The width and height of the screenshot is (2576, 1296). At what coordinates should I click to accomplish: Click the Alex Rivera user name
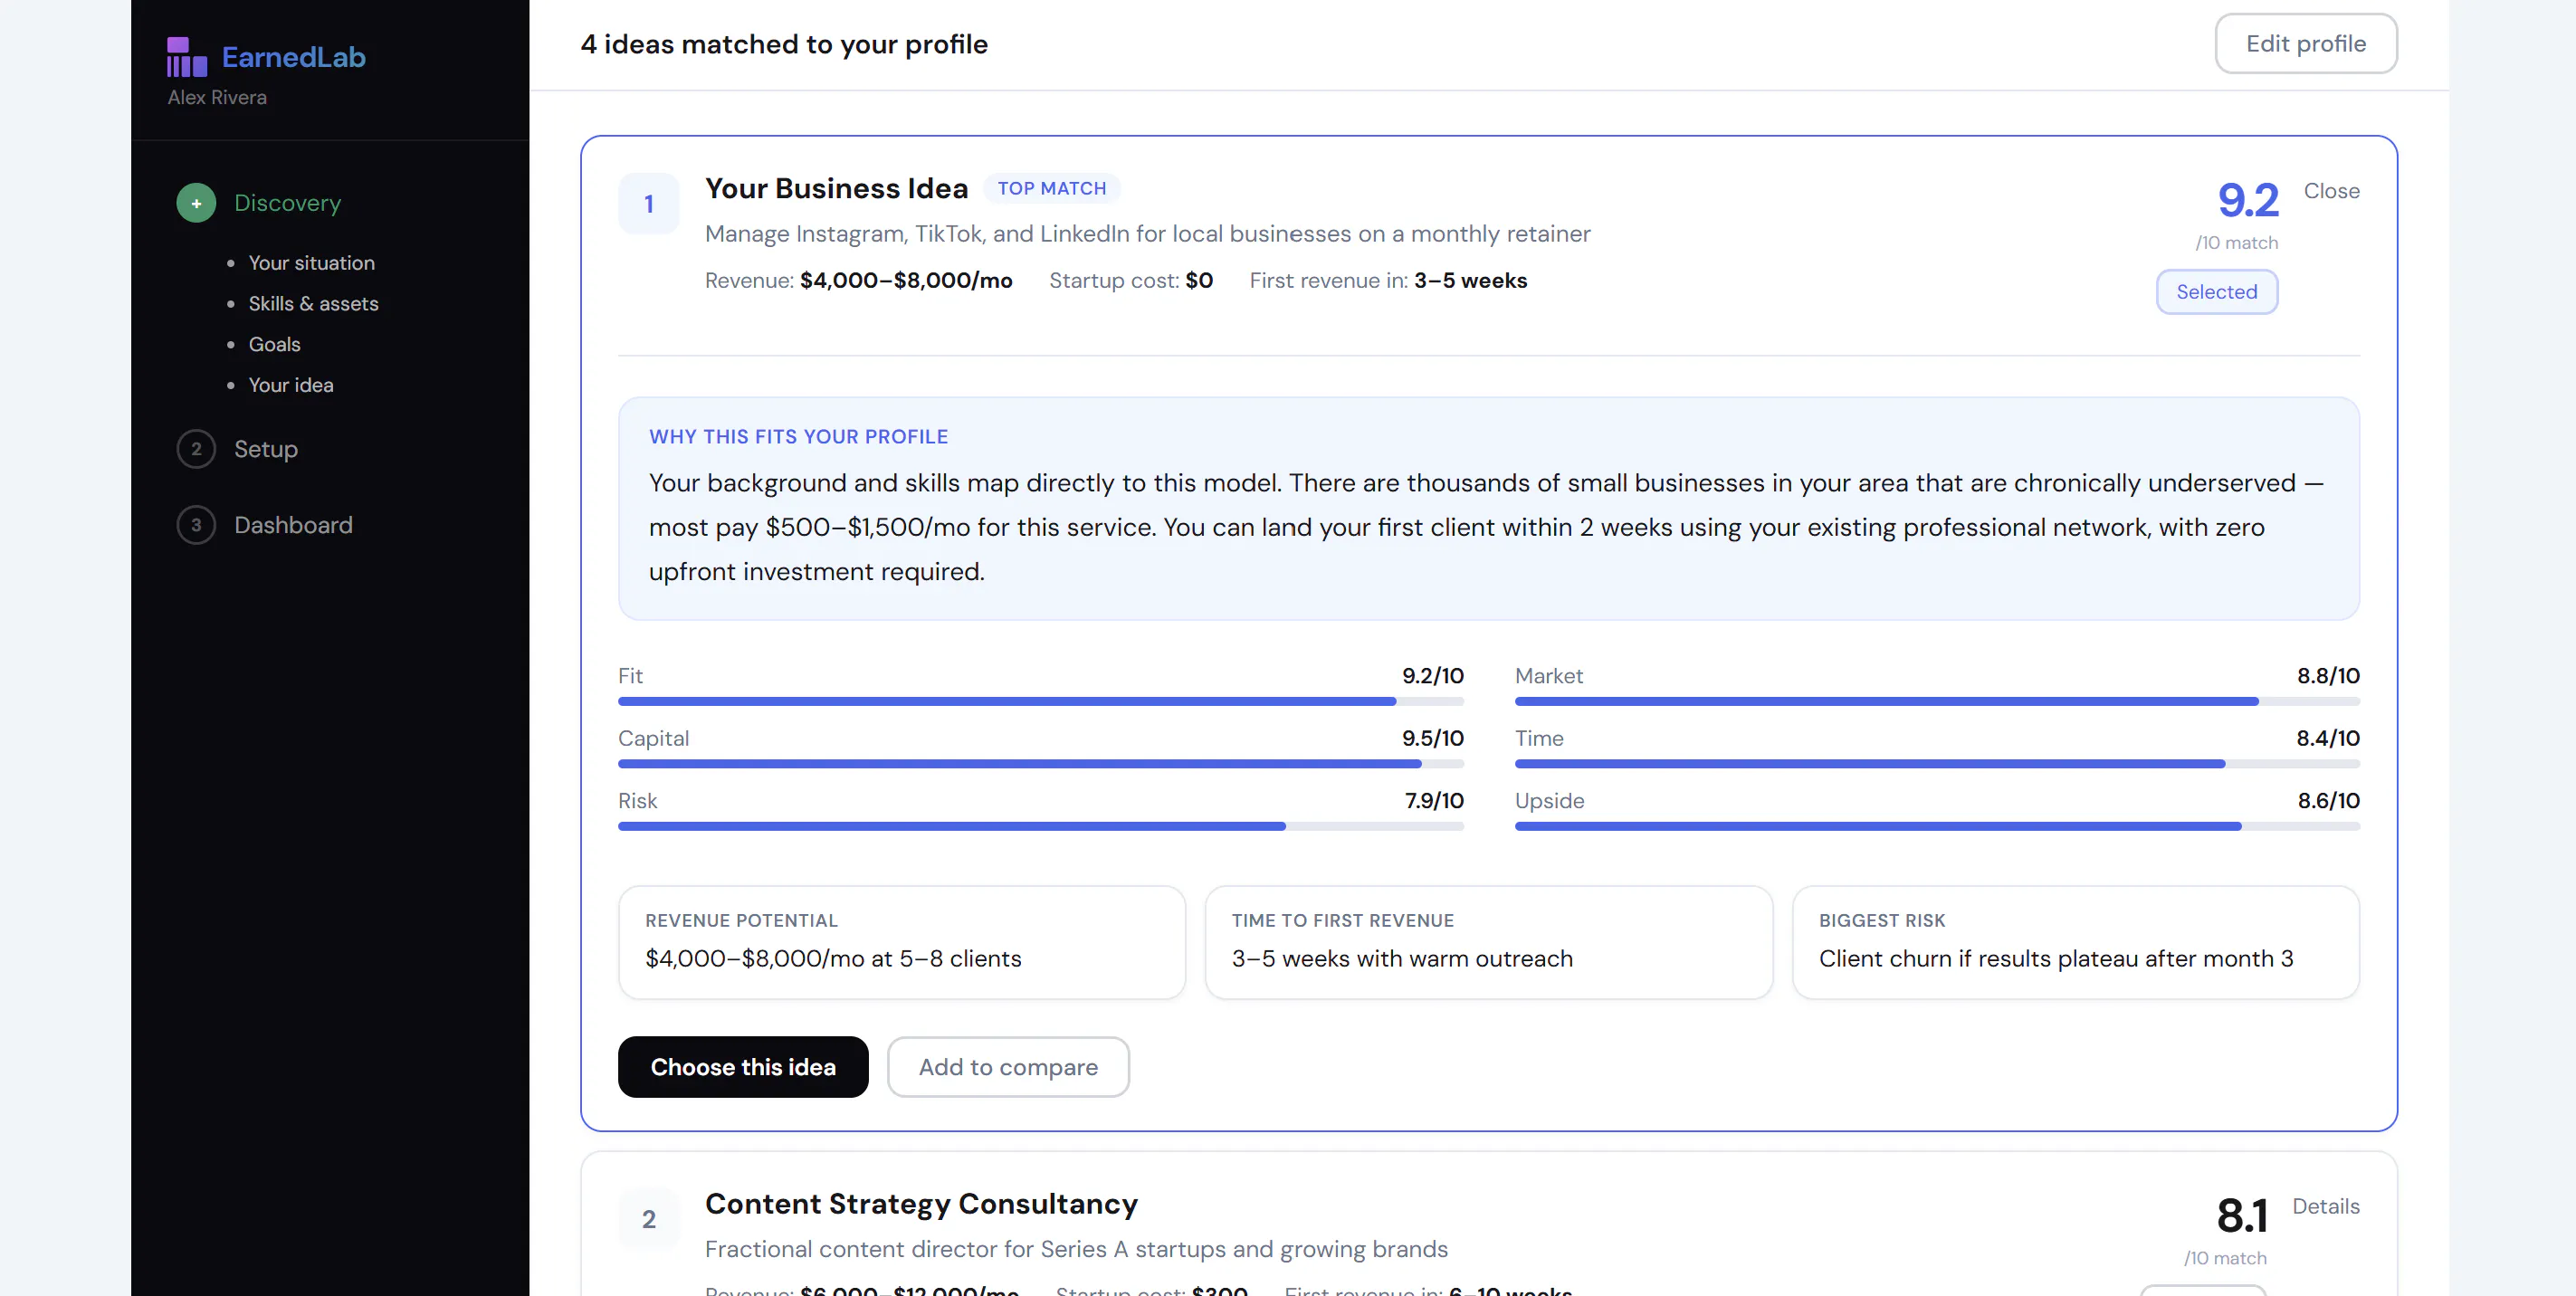pyautogui.click(x=217, y=97)
